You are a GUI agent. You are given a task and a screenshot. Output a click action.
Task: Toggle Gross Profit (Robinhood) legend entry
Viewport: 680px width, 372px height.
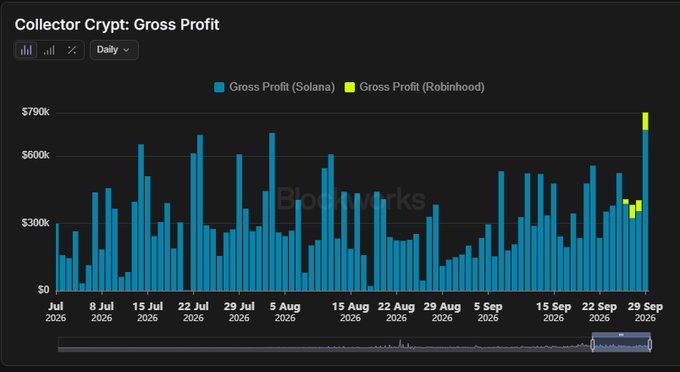point(414,87)
